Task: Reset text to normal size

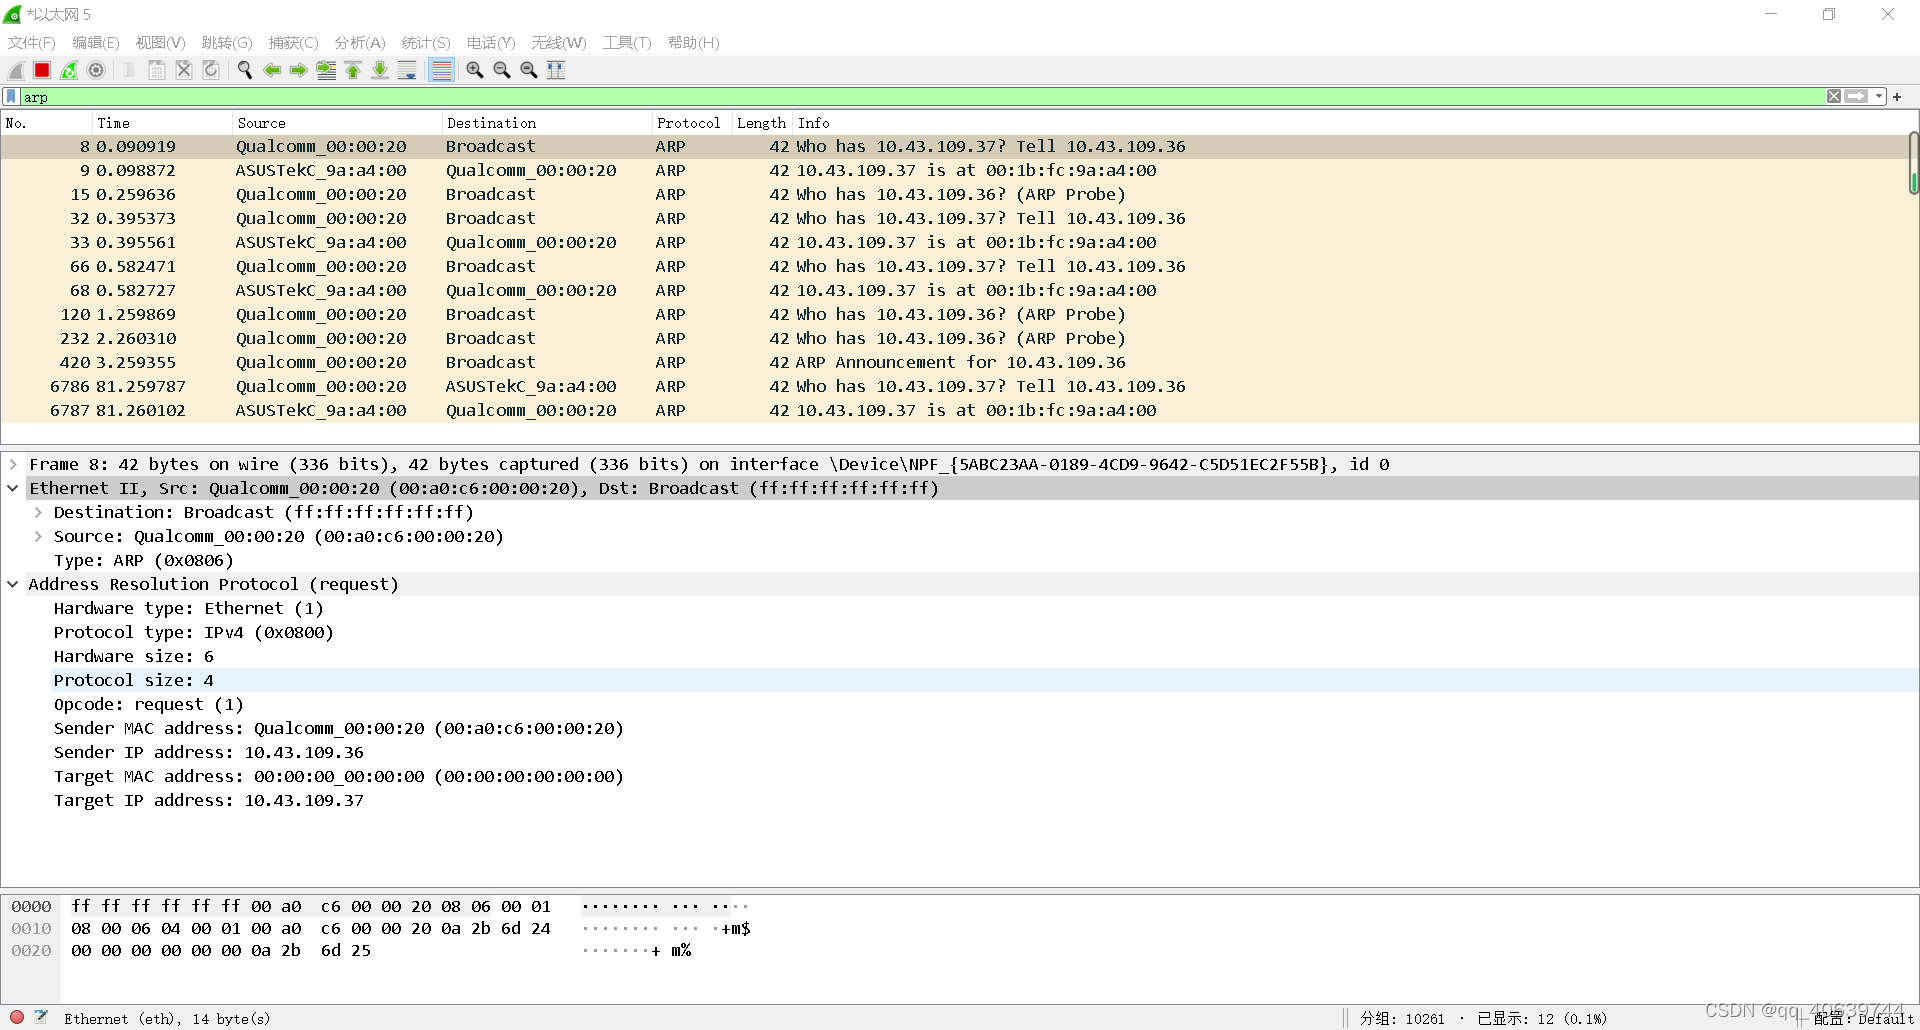Action: tap(529, 70)
